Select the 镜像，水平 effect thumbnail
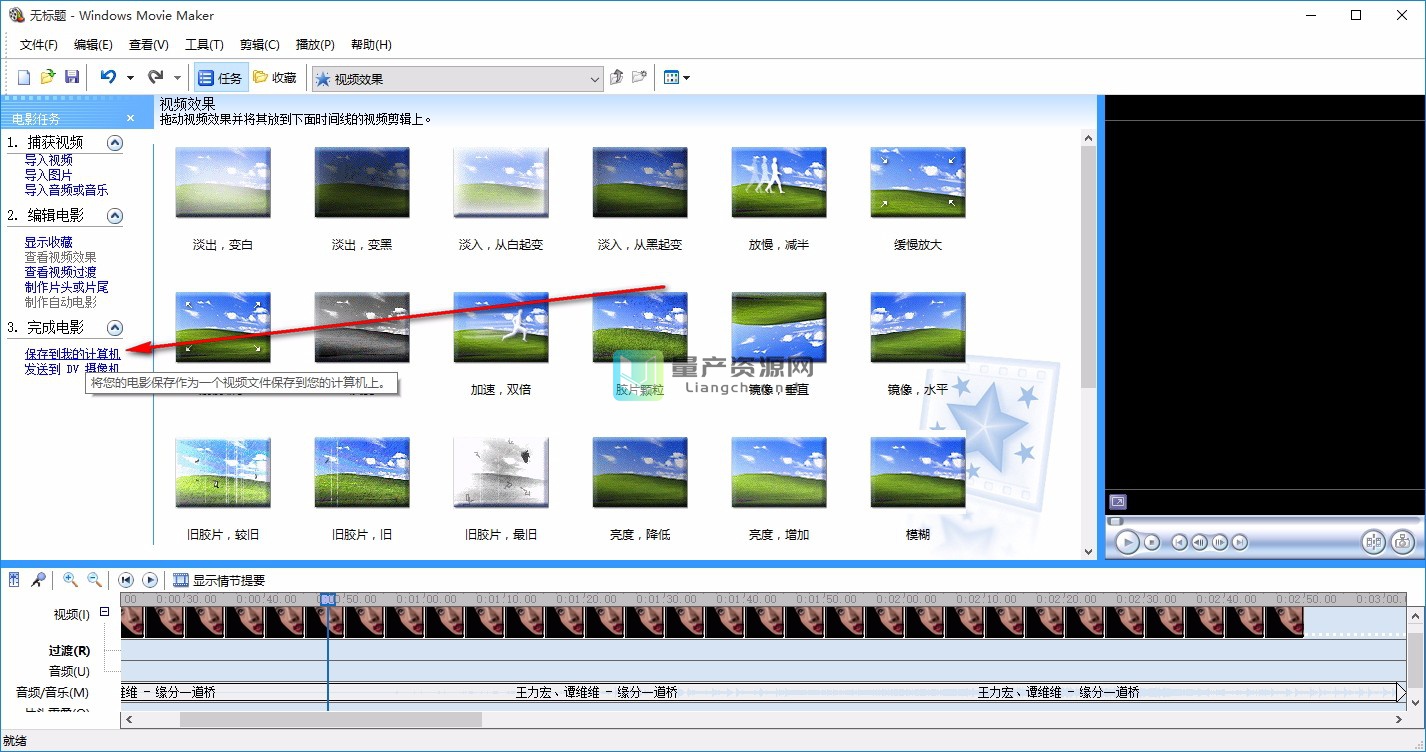 917,327
